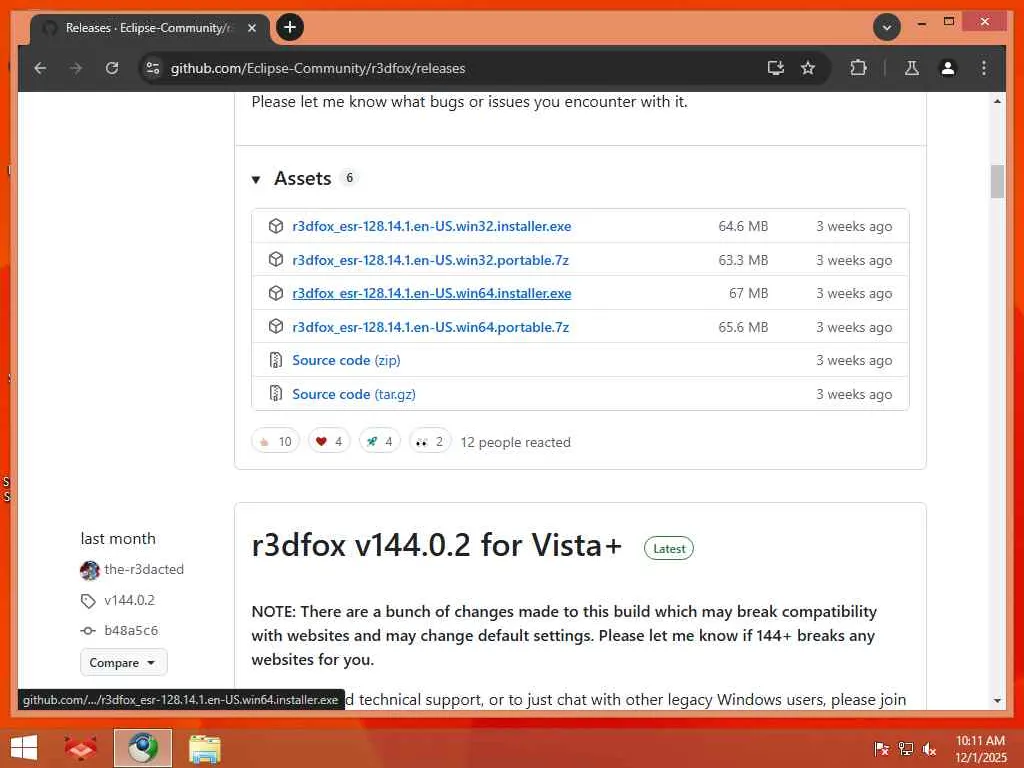Screen dimensions: 1024x768
Task: Open the Extensions puzzle icon
Action: [858, 68]
